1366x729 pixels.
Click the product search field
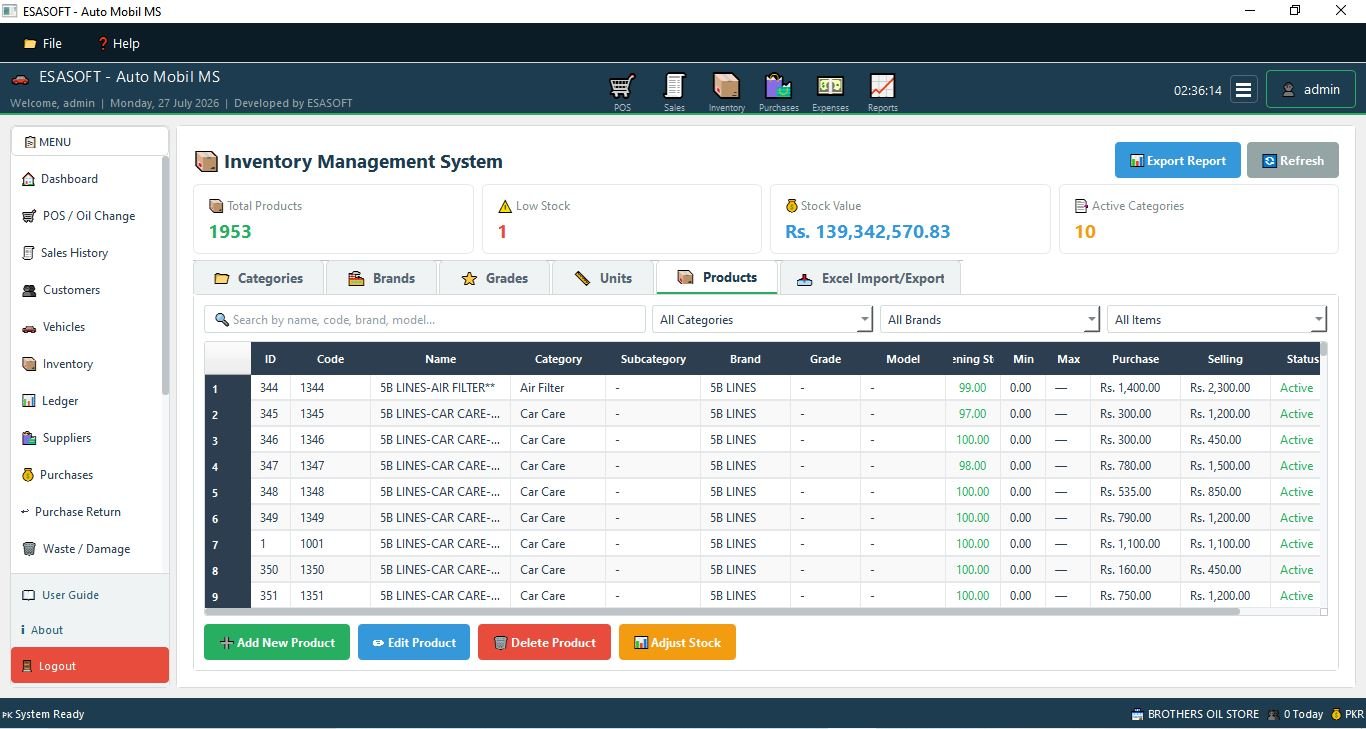click(x=425, y=320)
